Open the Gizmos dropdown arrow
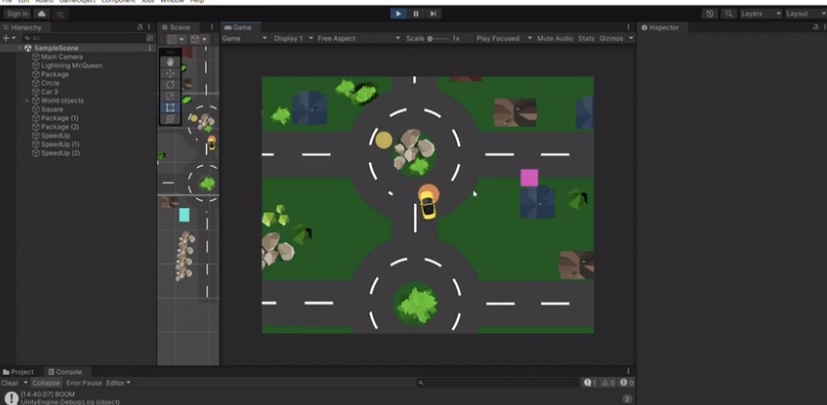This screenshot has height=405, width=827. click(x=631, y=38)
